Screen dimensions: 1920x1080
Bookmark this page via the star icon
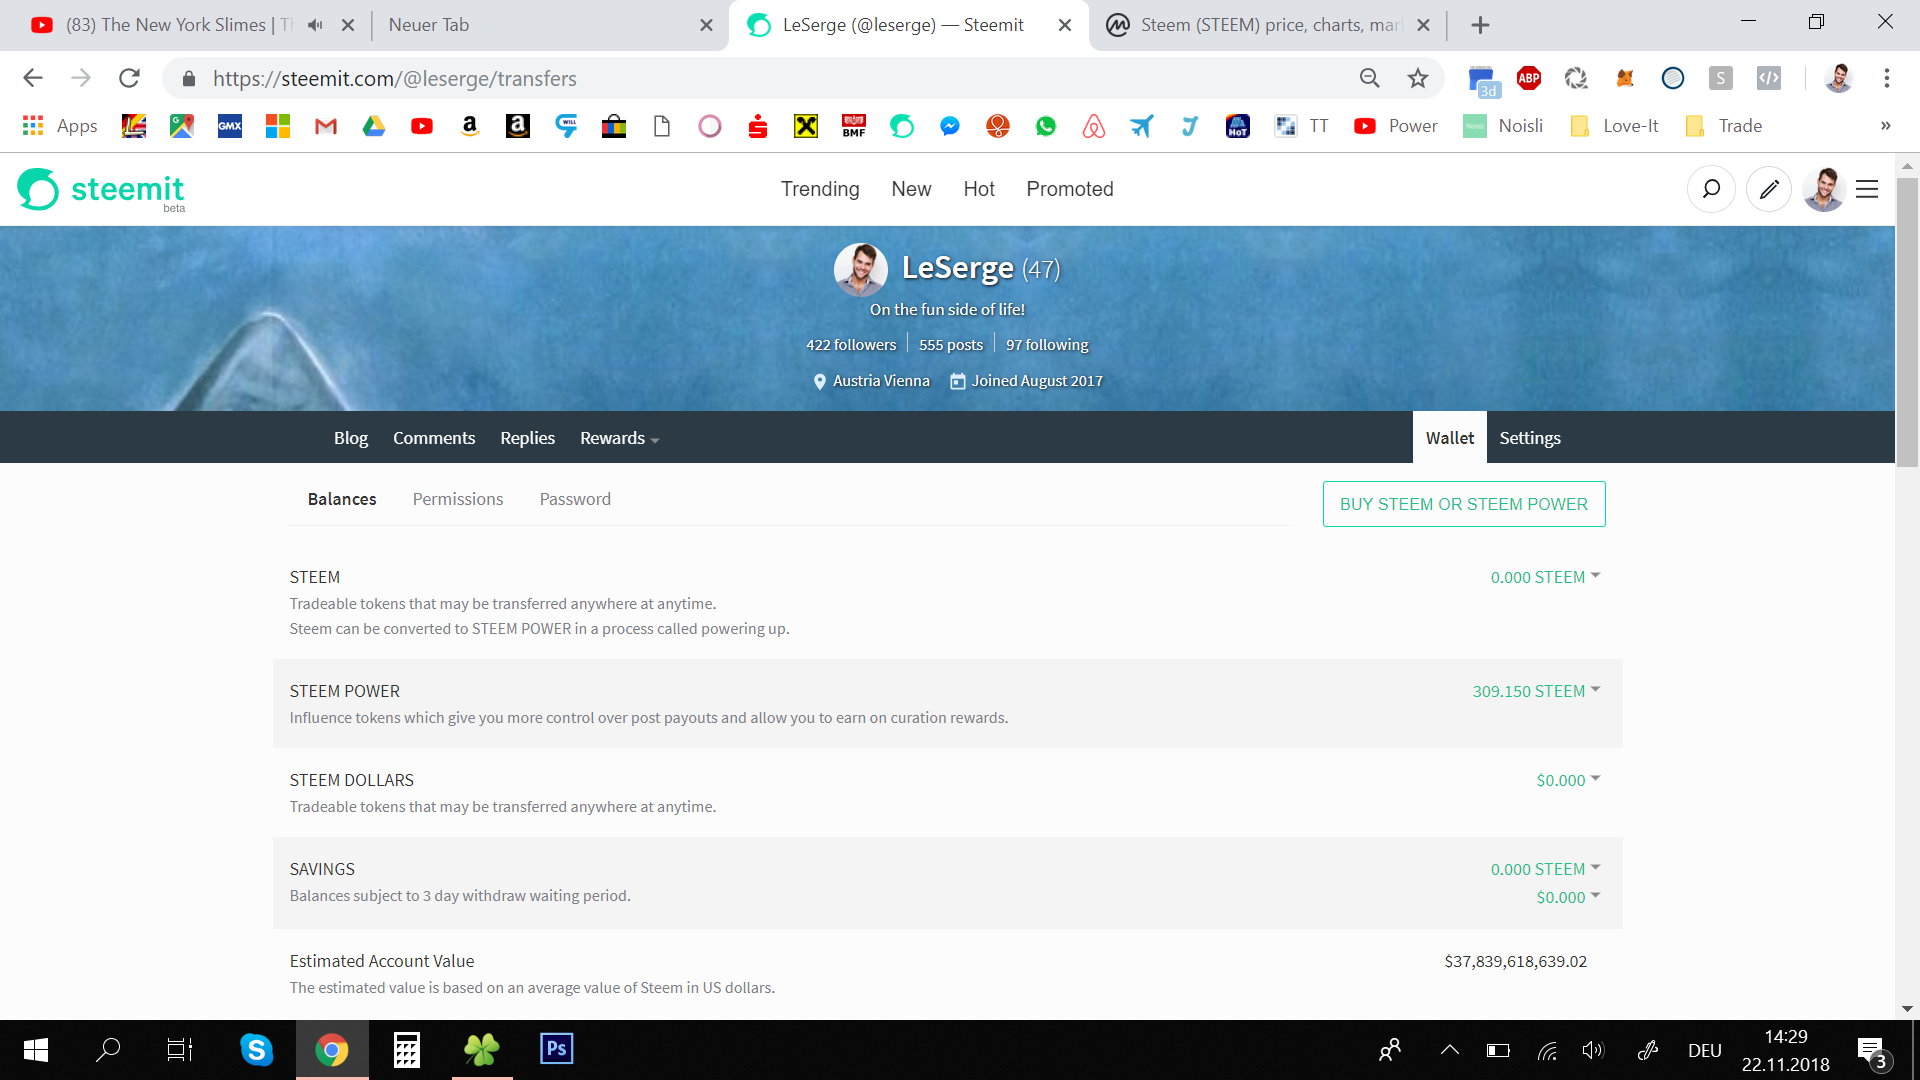coord(1418,78)
